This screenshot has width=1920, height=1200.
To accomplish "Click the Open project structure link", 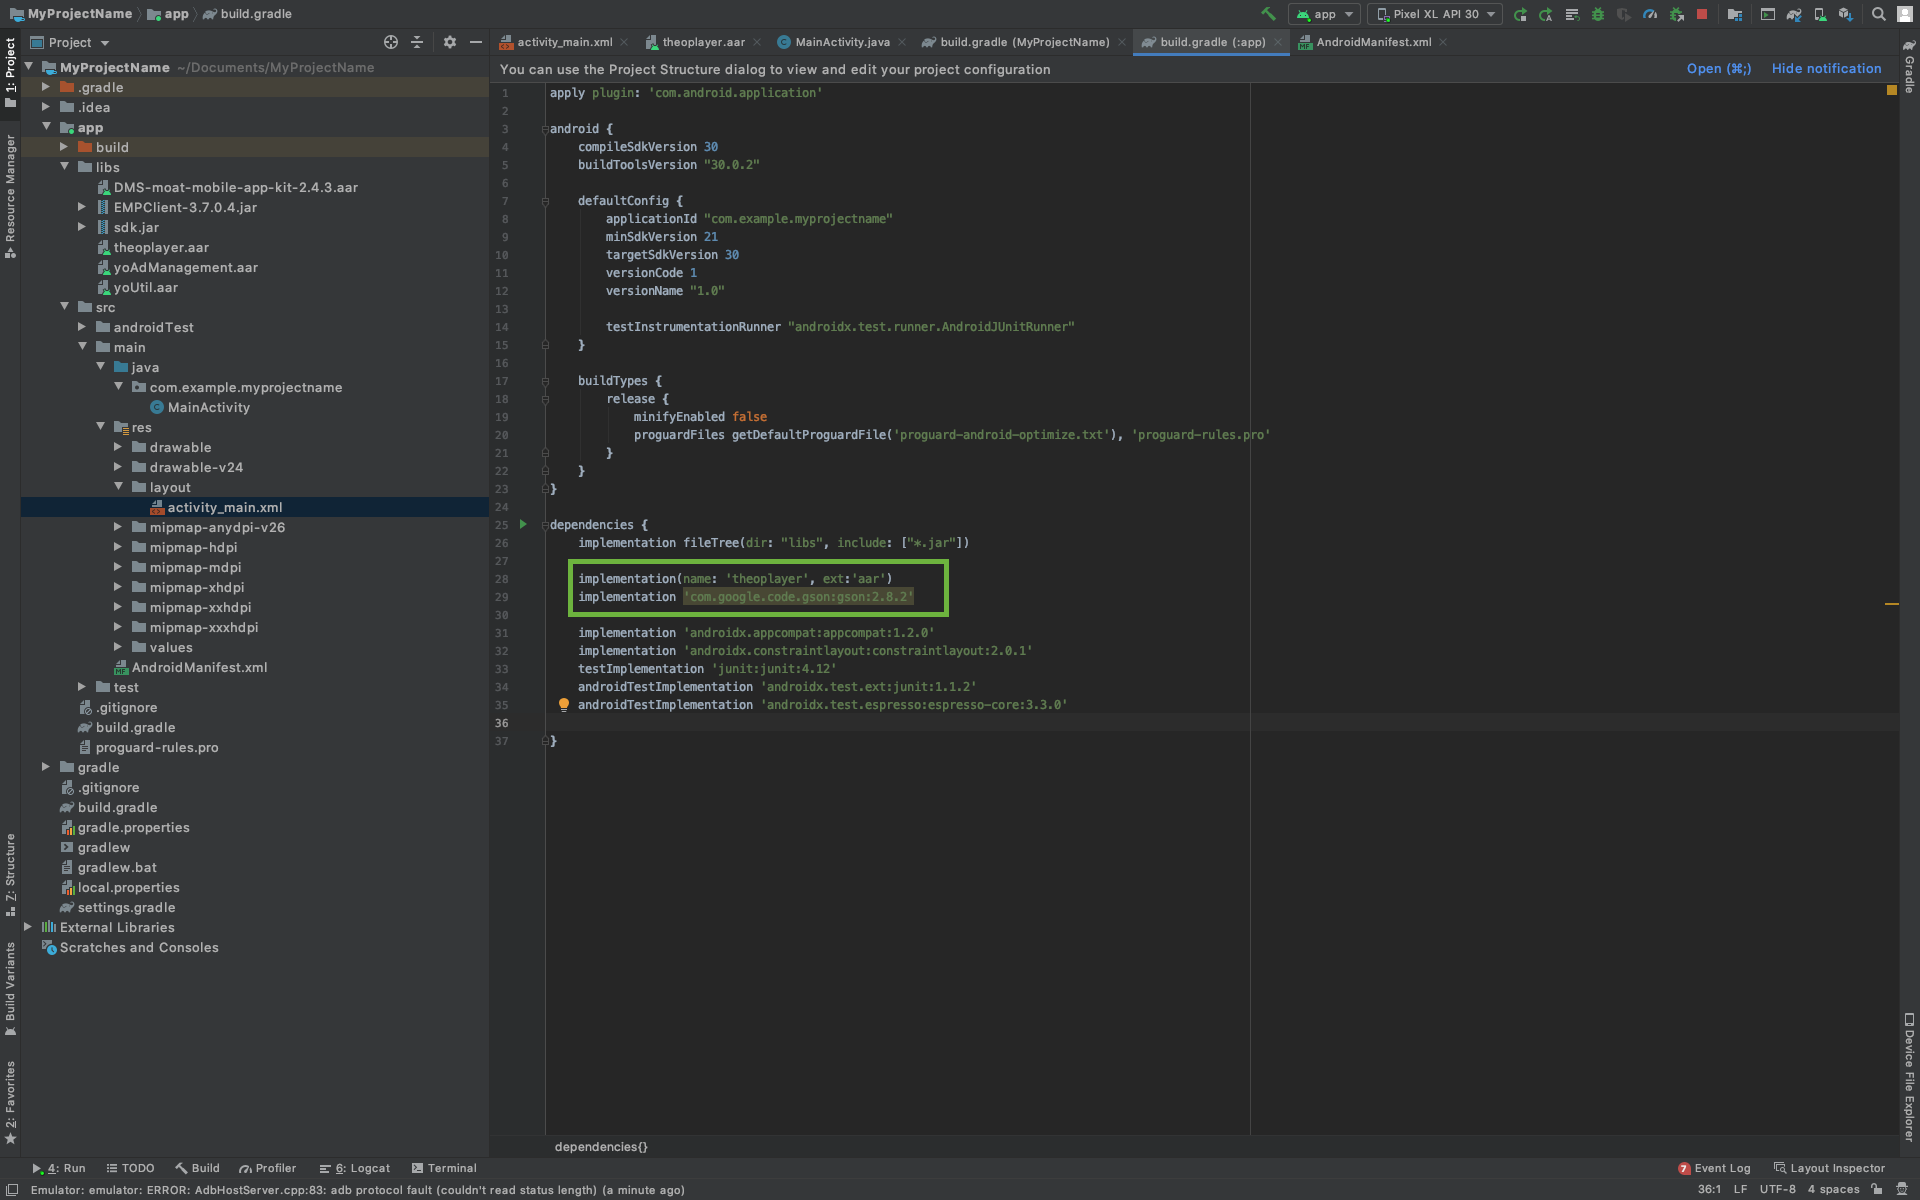I will coord(1718,69).
